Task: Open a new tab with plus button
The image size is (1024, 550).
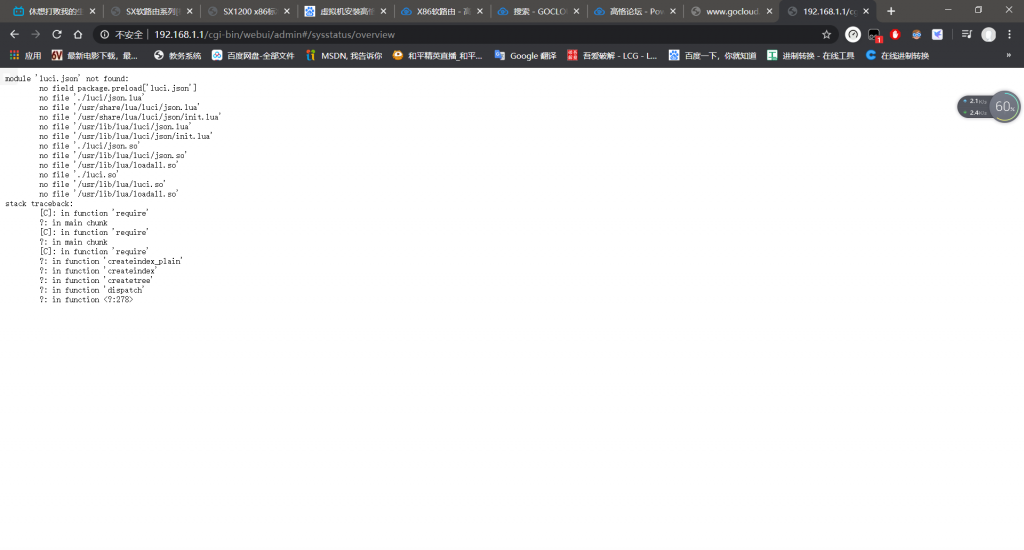Action: point(891,11)
